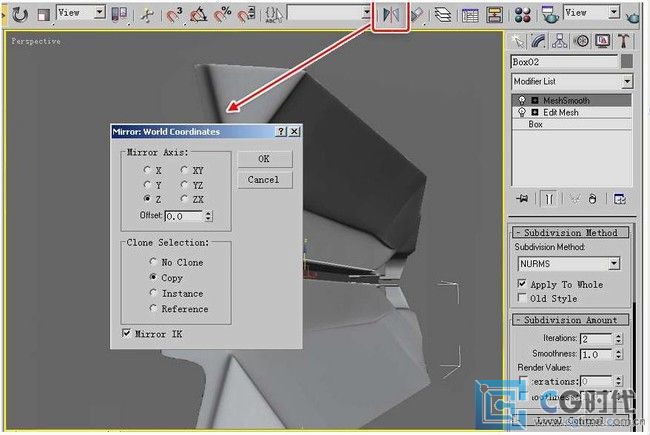Choose the Reference clone option
650x435 pixels.
tap(153, 308)
